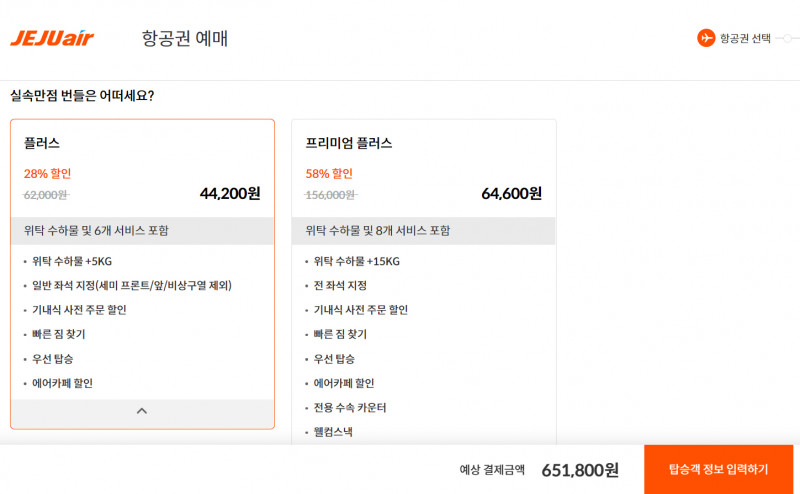
Task: Click the 44,200원 price in 플러스 card
Action: [230, 193]
